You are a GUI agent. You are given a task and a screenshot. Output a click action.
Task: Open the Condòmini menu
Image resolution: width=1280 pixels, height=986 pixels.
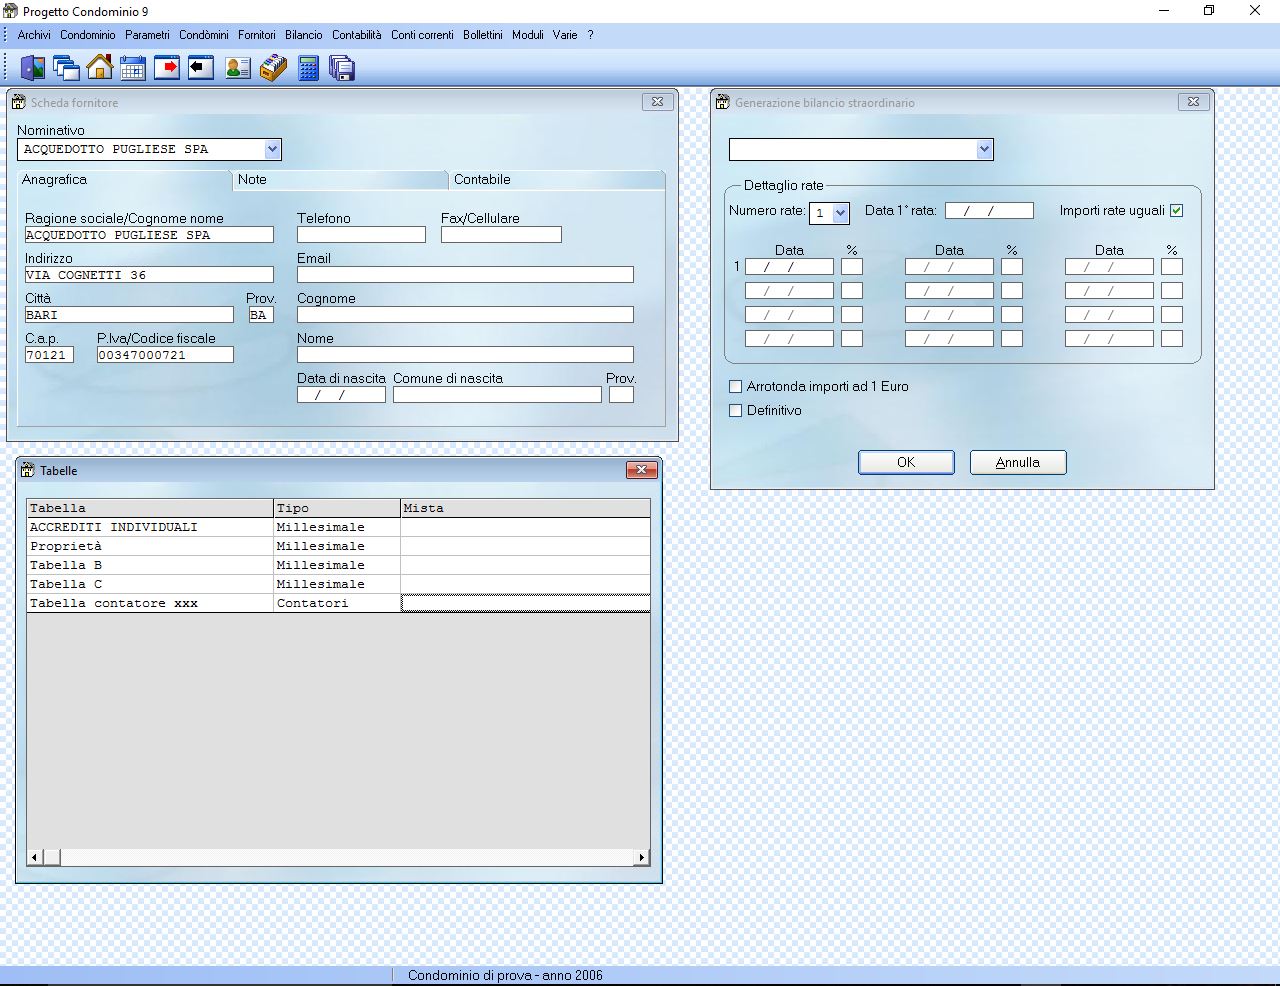(x=204, y=35)
